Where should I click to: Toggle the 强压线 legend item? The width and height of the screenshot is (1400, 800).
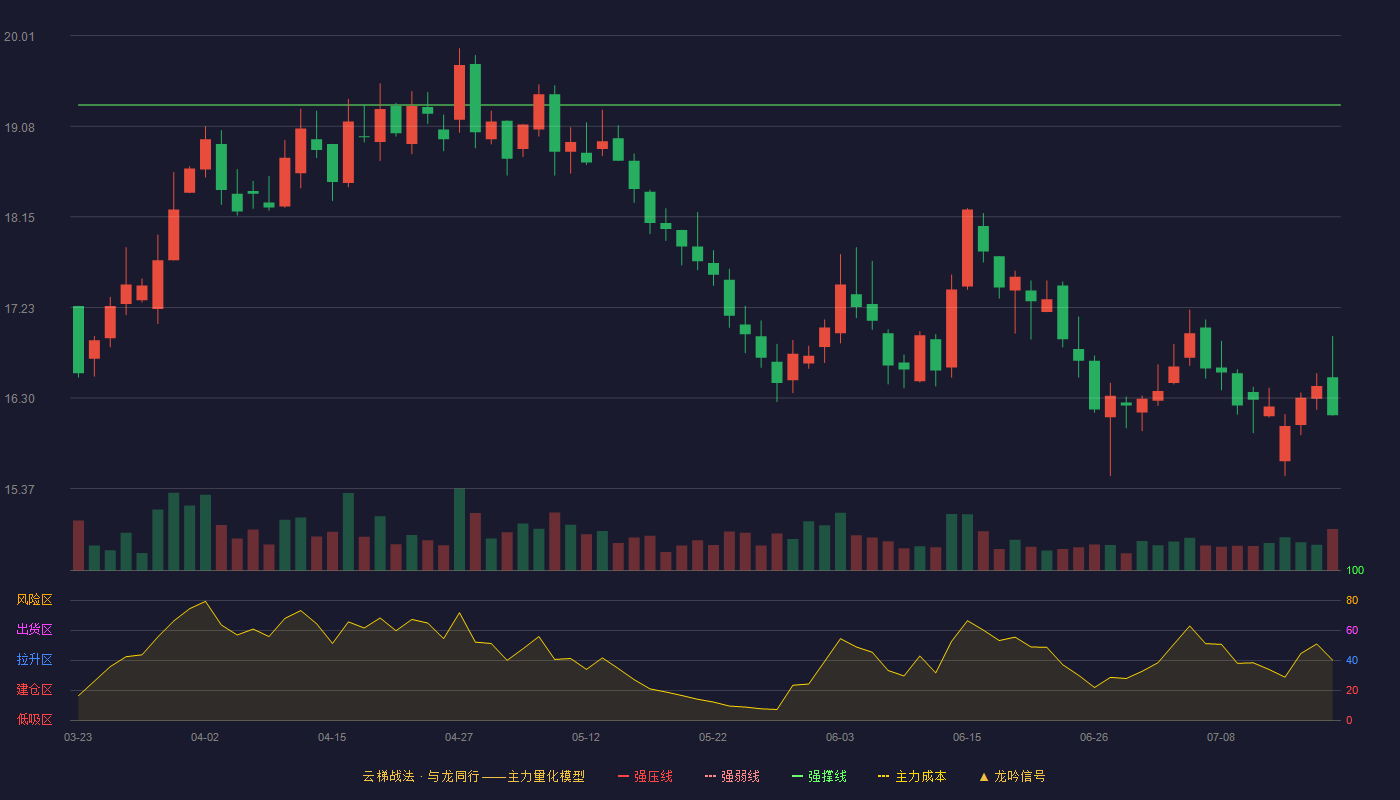tap(645, 776)
